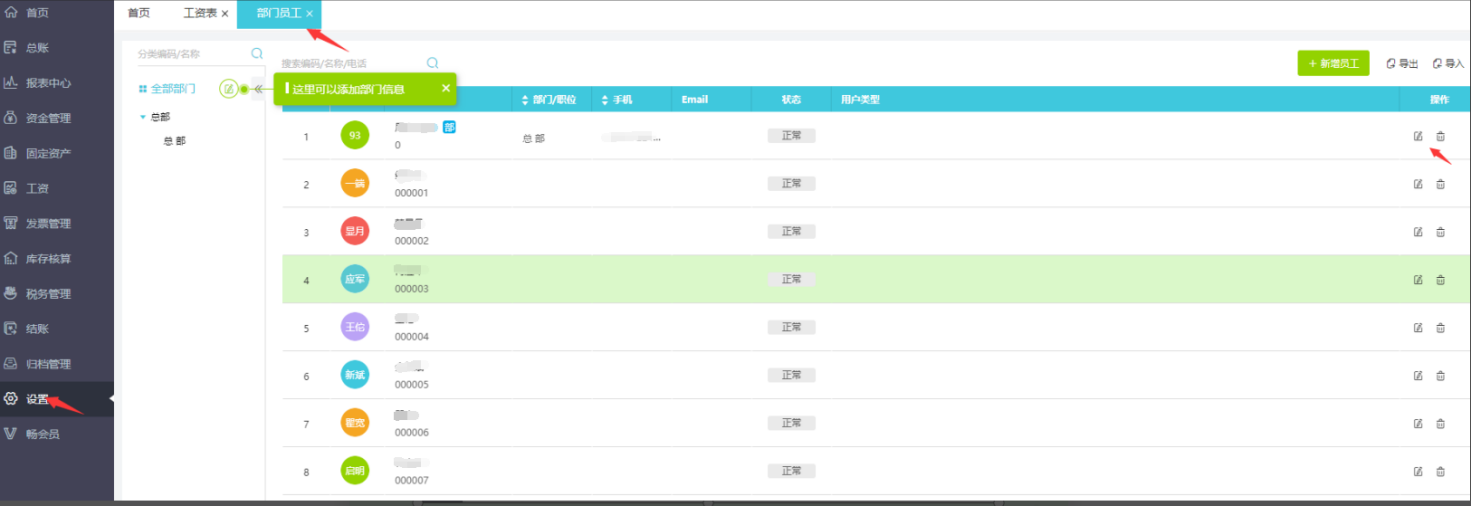Screen dimensions: 1471x506
Task: Click the purple 王伦 avatar
Action: point(355,327)
